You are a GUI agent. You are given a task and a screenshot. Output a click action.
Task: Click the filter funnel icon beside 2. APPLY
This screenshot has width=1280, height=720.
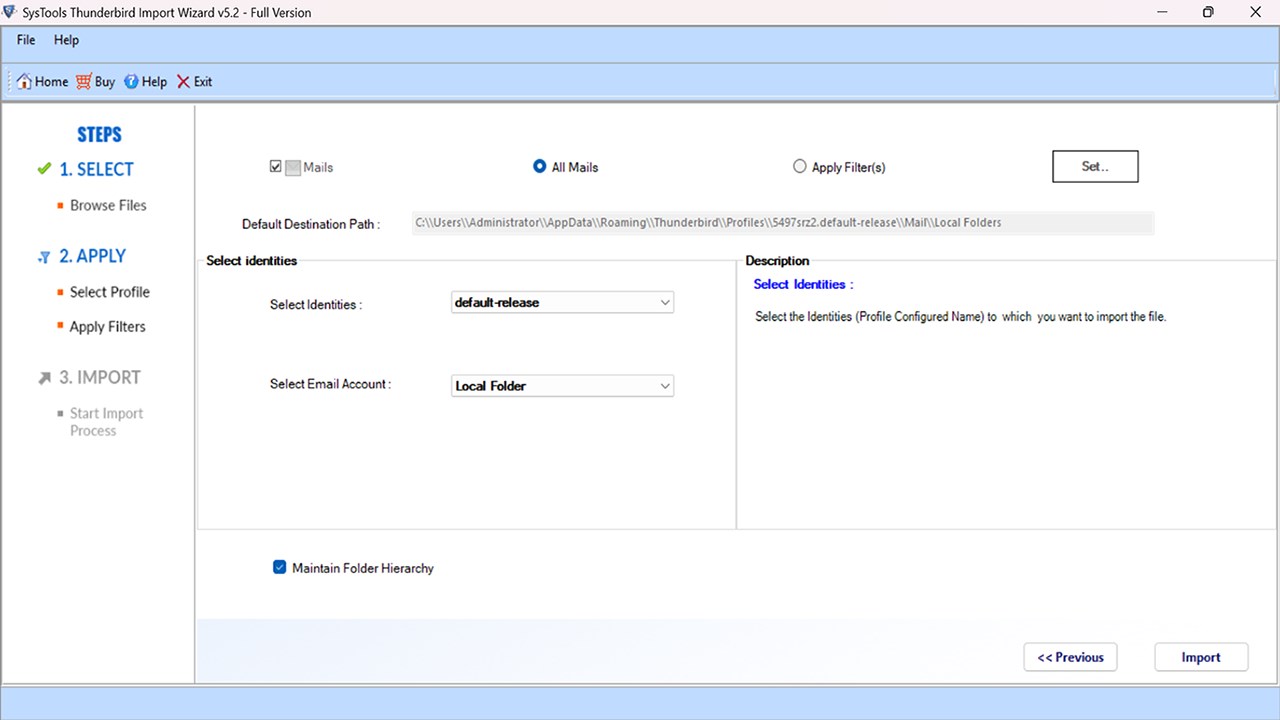pyautogui.click(x=44, y=257)
